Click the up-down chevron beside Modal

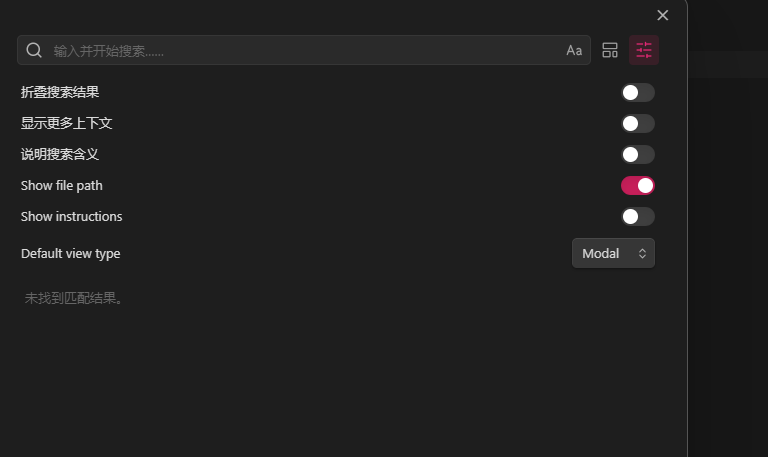pyautogui.click(x=642, y=253)
